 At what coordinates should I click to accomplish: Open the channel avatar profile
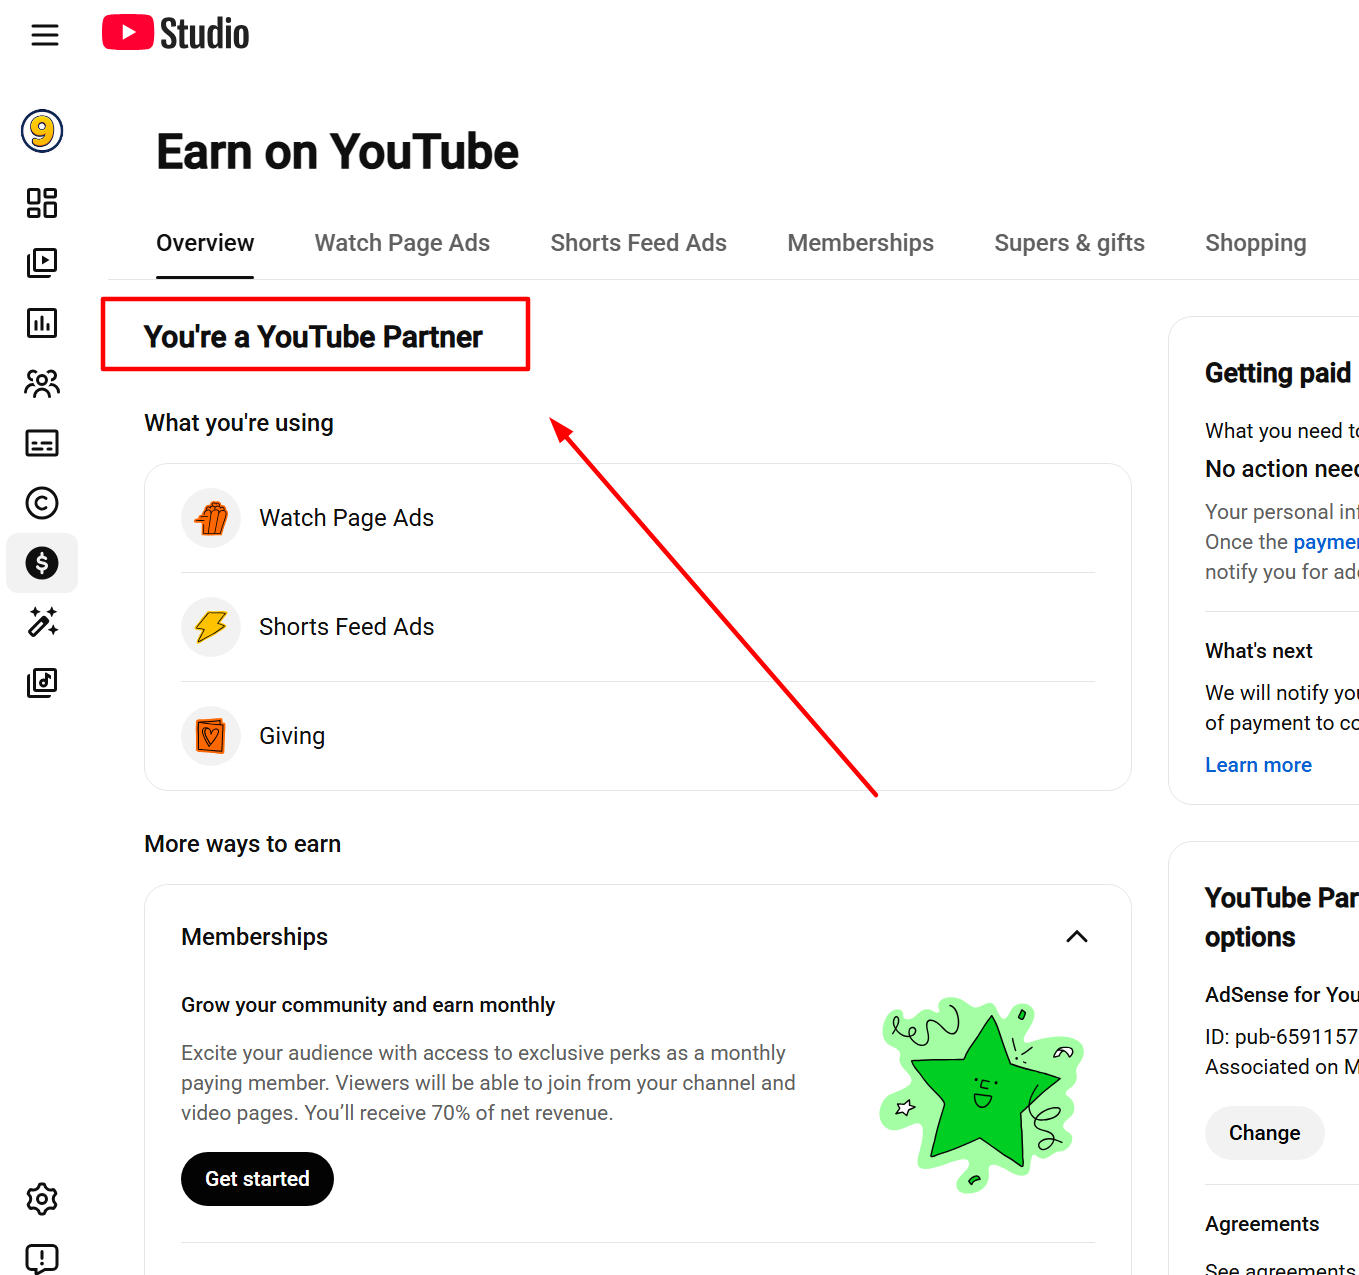42,131
